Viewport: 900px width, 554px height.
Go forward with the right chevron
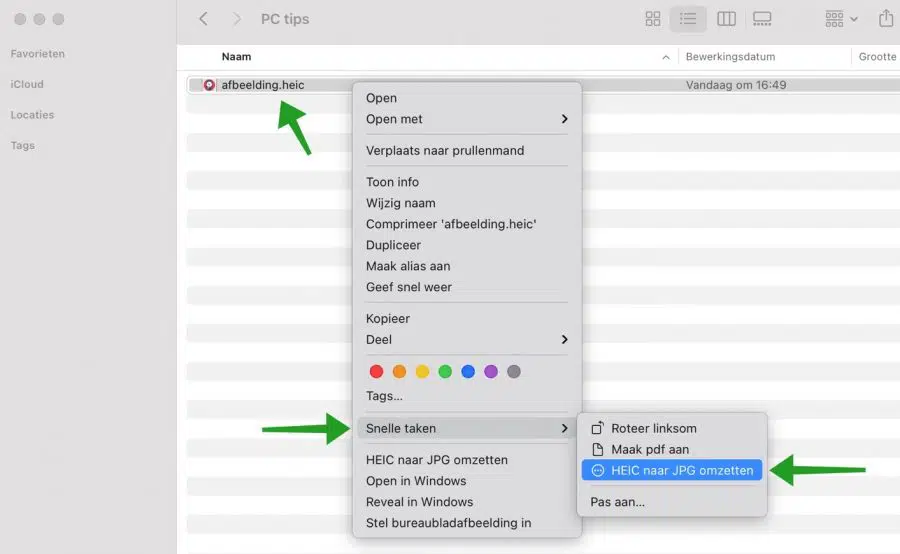236,19
